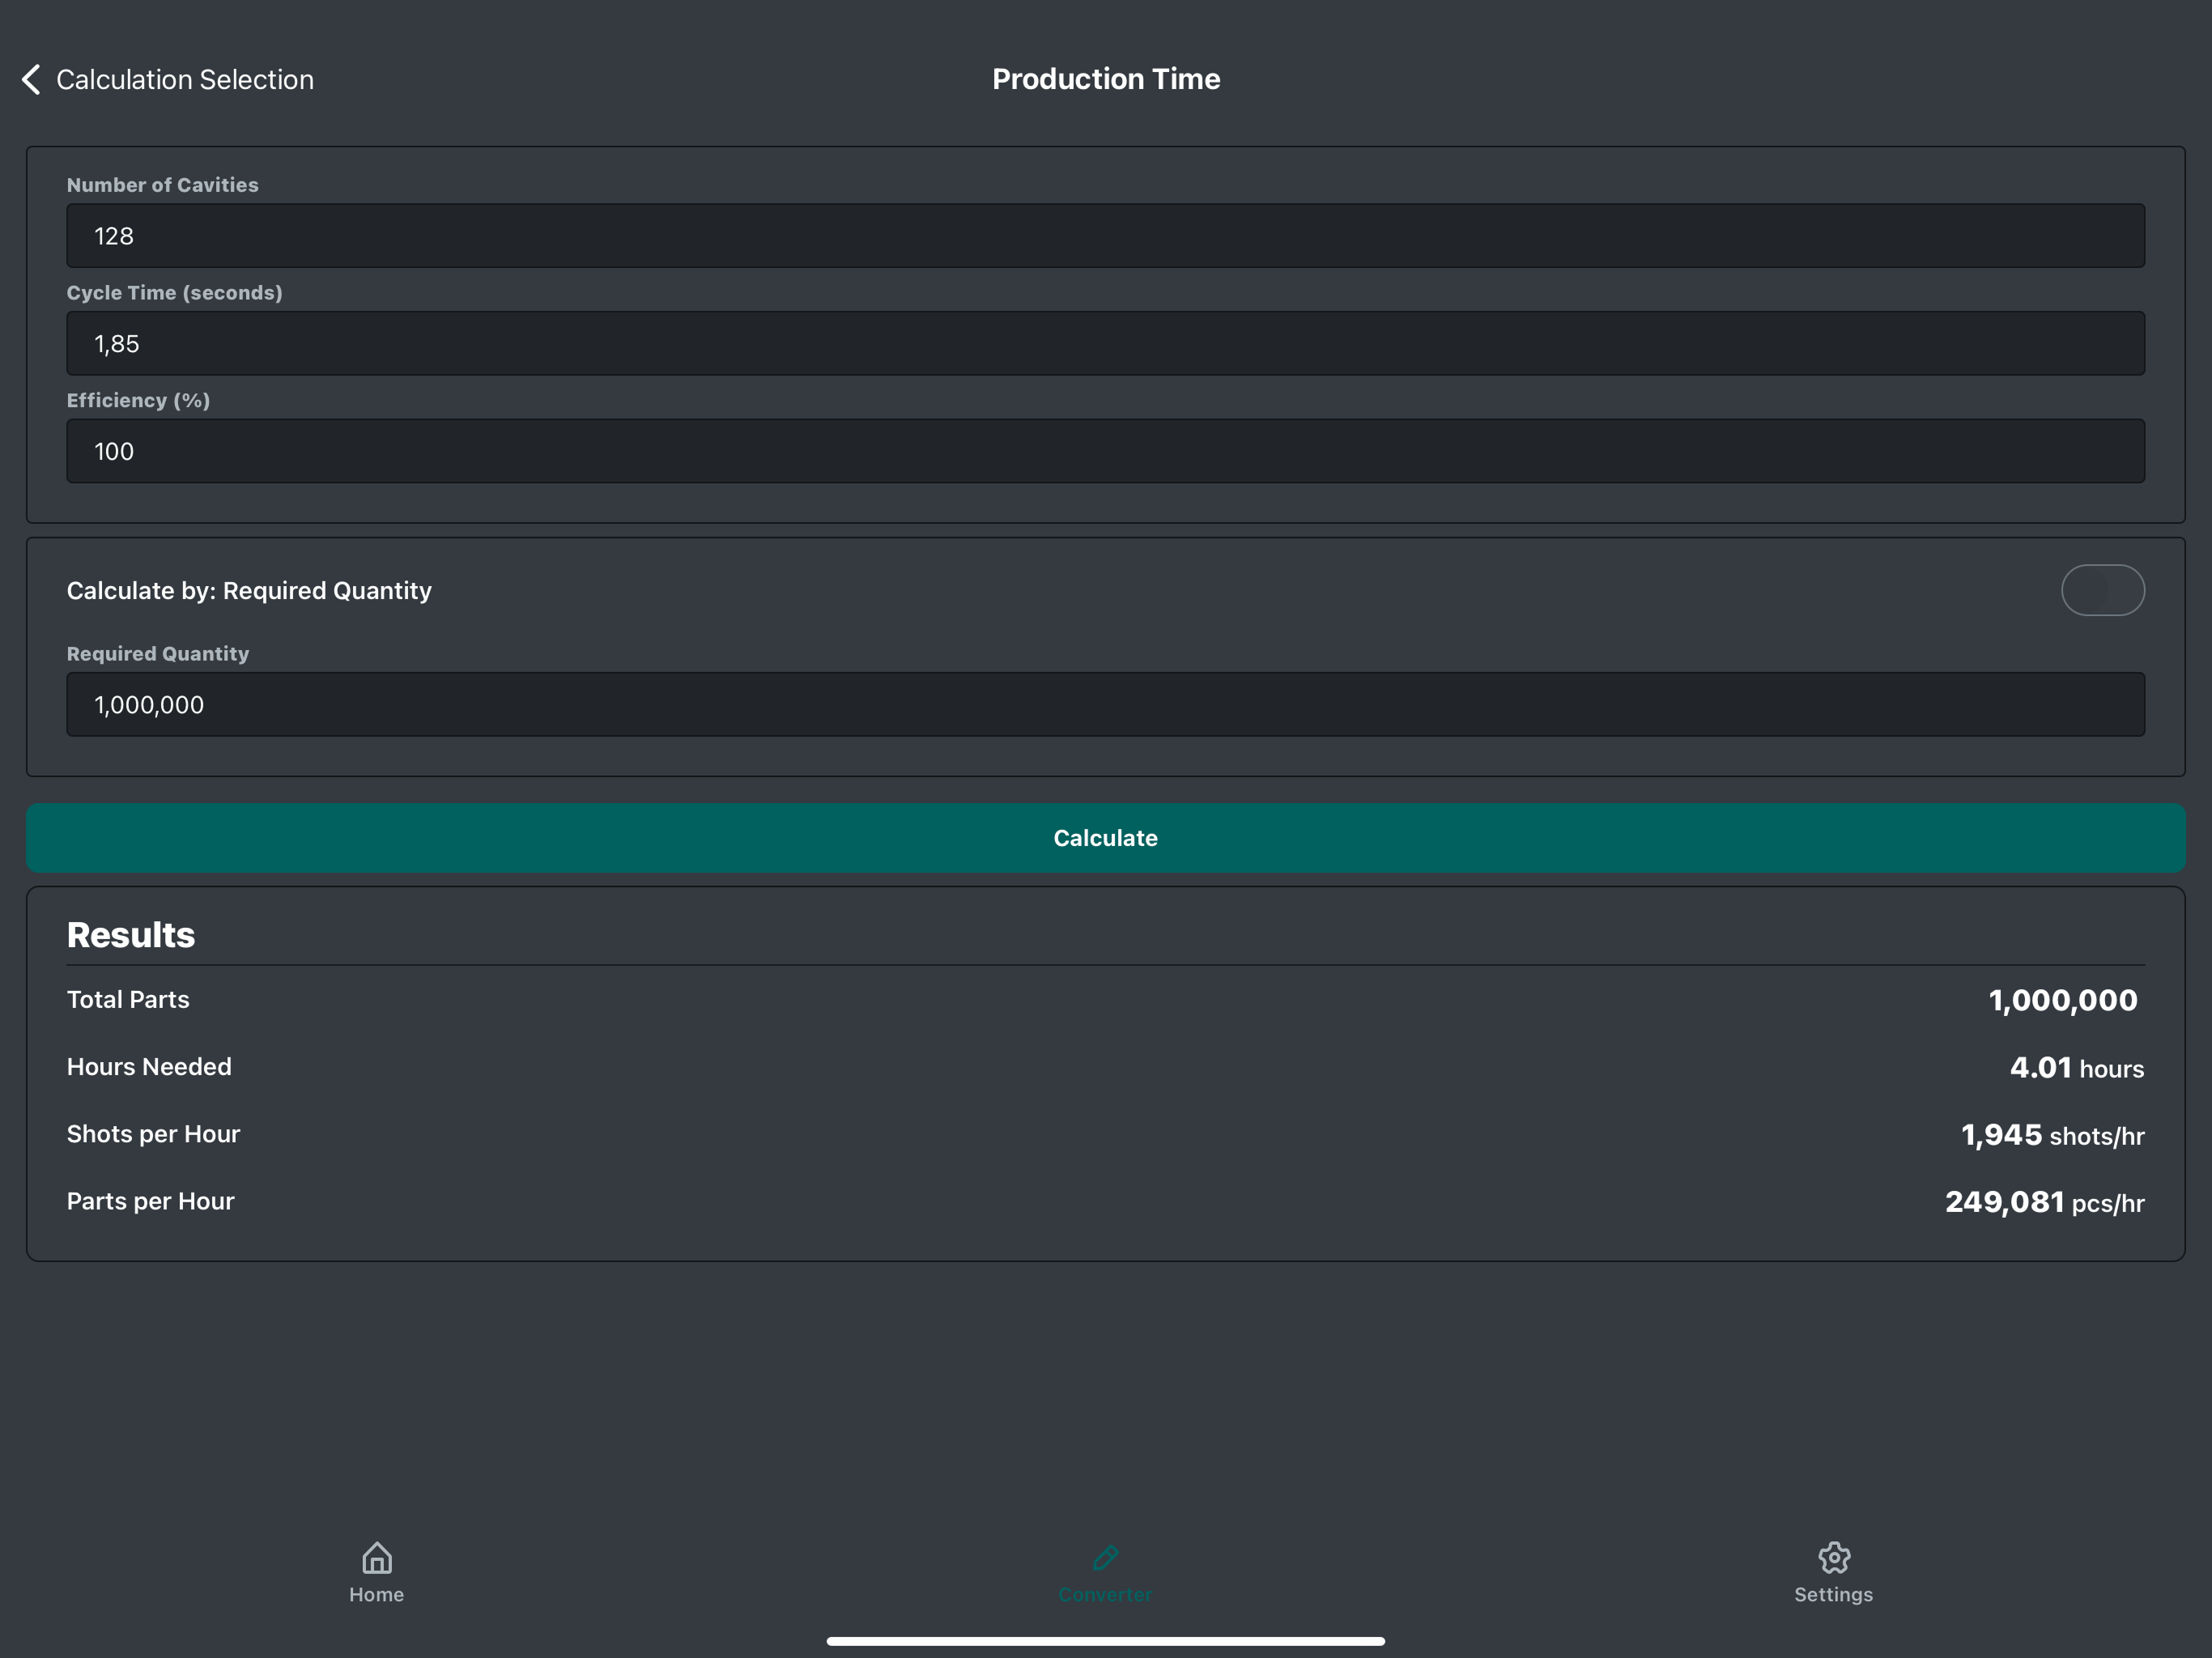Tap the Results heading

(x=131, y=935)
